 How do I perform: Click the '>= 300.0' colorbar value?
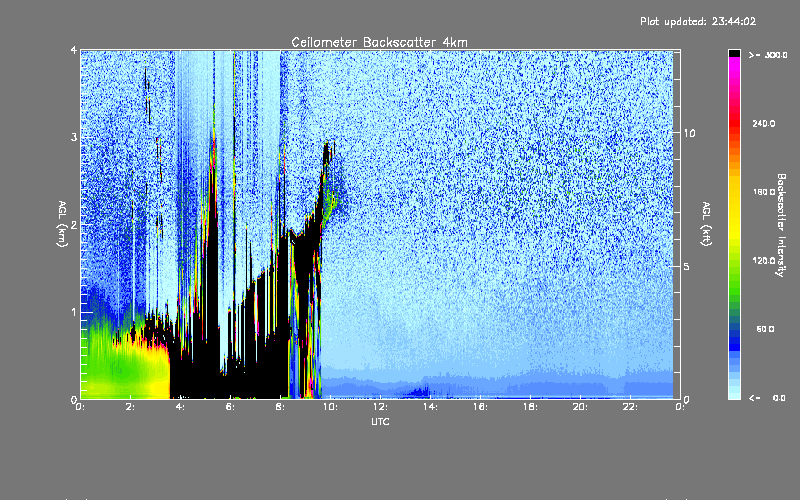(x=768, y=55)
